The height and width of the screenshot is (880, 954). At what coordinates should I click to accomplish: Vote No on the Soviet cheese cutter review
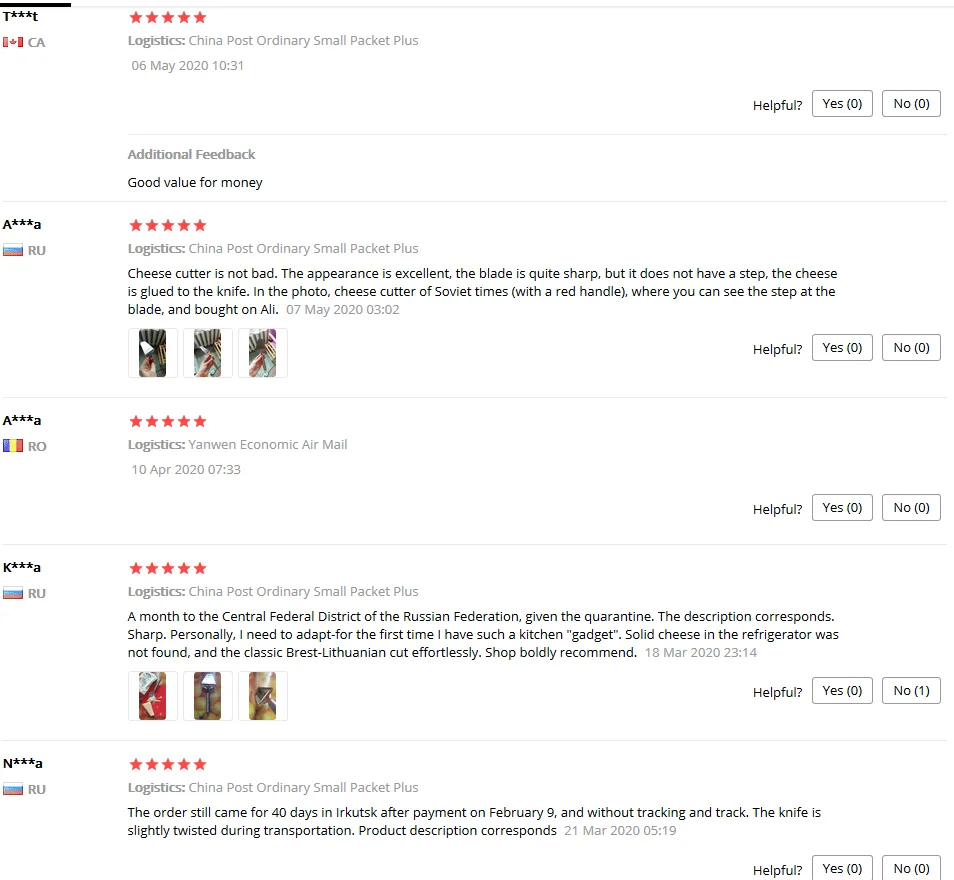[x=911, y=347]
